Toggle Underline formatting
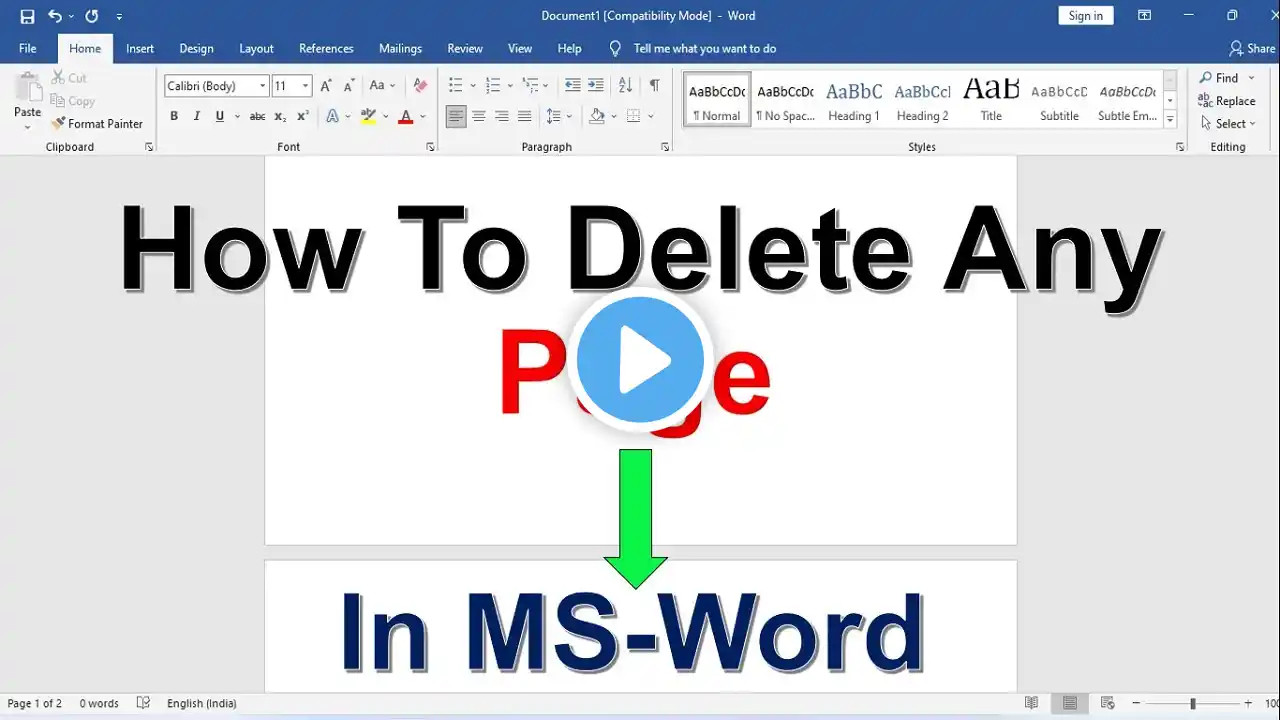Viewport: 1280px width, 720px height. (220, 117)
